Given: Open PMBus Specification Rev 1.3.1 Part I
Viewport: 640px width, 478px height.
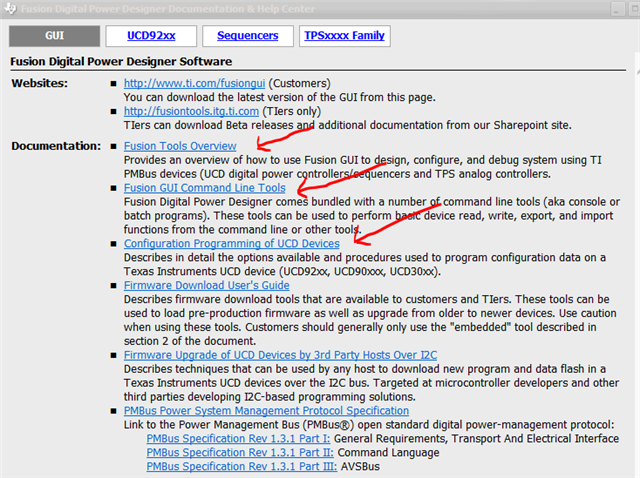Looking at the screenshot, I should pyautogui.click(x=238, y=438).
